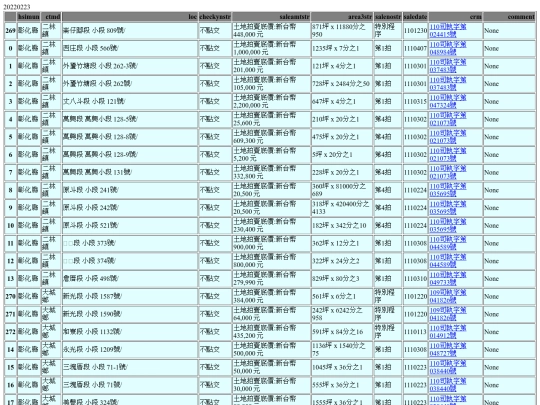Open the case link in row 271
Viewport: 540px width, 405px height.
coord(447,314)
